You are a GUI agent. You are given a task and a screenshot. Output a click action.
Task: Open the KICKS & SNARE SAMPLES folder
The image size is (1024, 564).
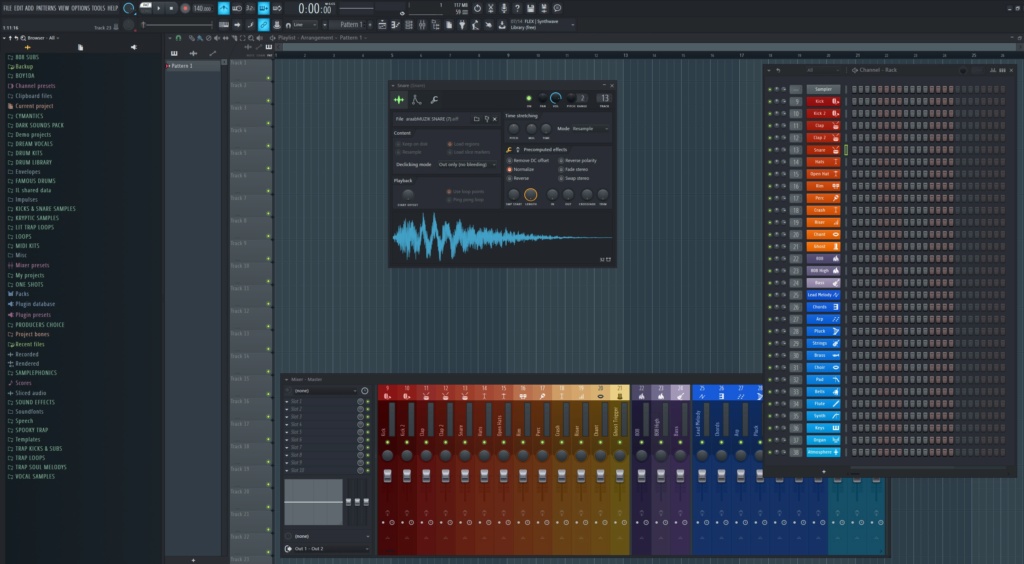[45, 209]
